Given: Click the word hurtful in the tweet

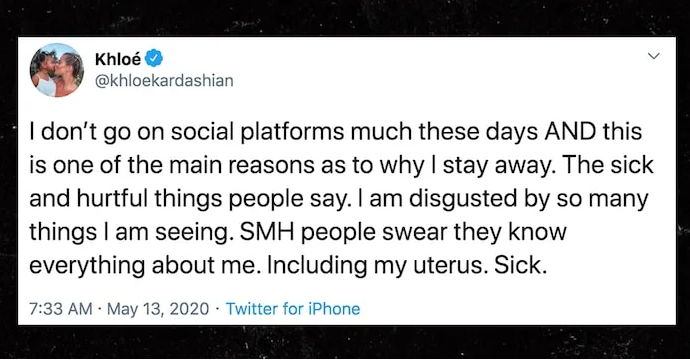Looking at the screenshot, I should 113,198.
